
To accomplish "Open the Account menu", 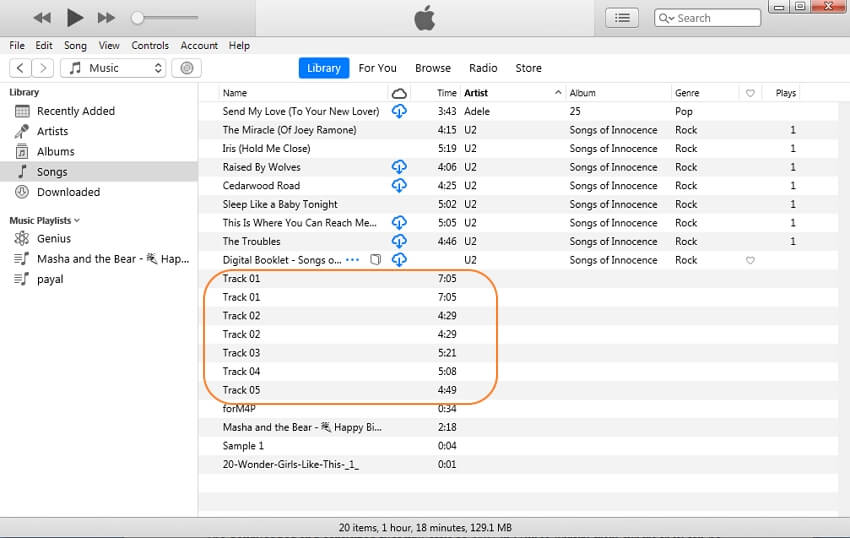I will click(199, 46).
